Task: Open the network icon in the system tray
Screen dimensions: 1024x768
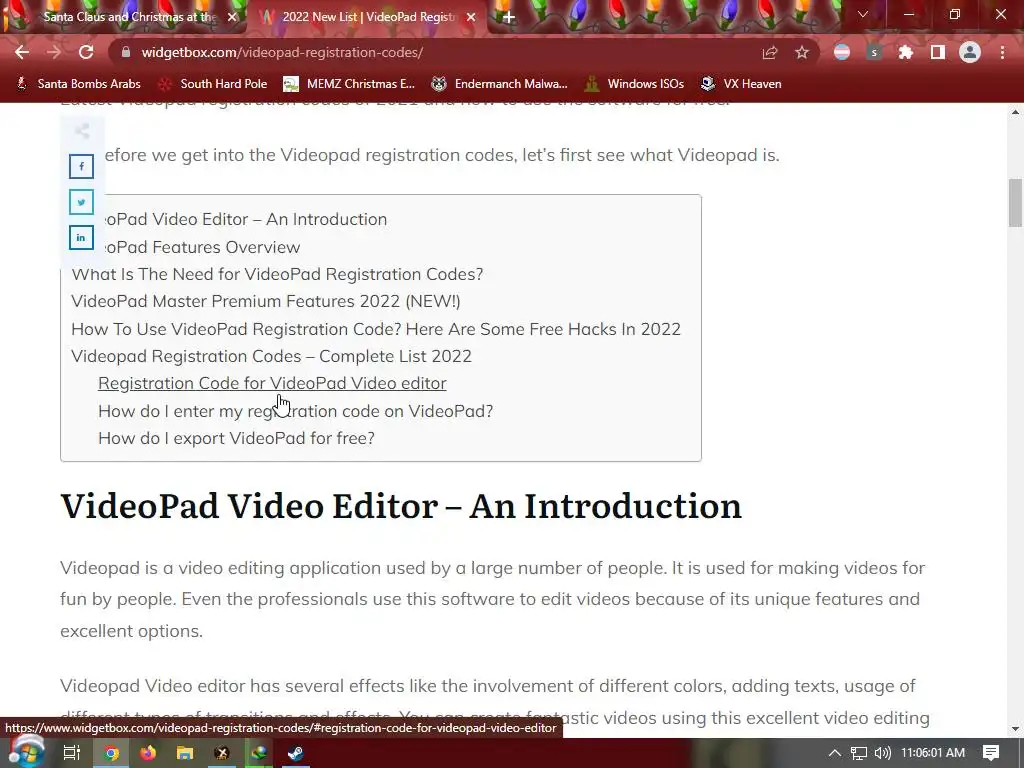Action: [x=859, y=753]
